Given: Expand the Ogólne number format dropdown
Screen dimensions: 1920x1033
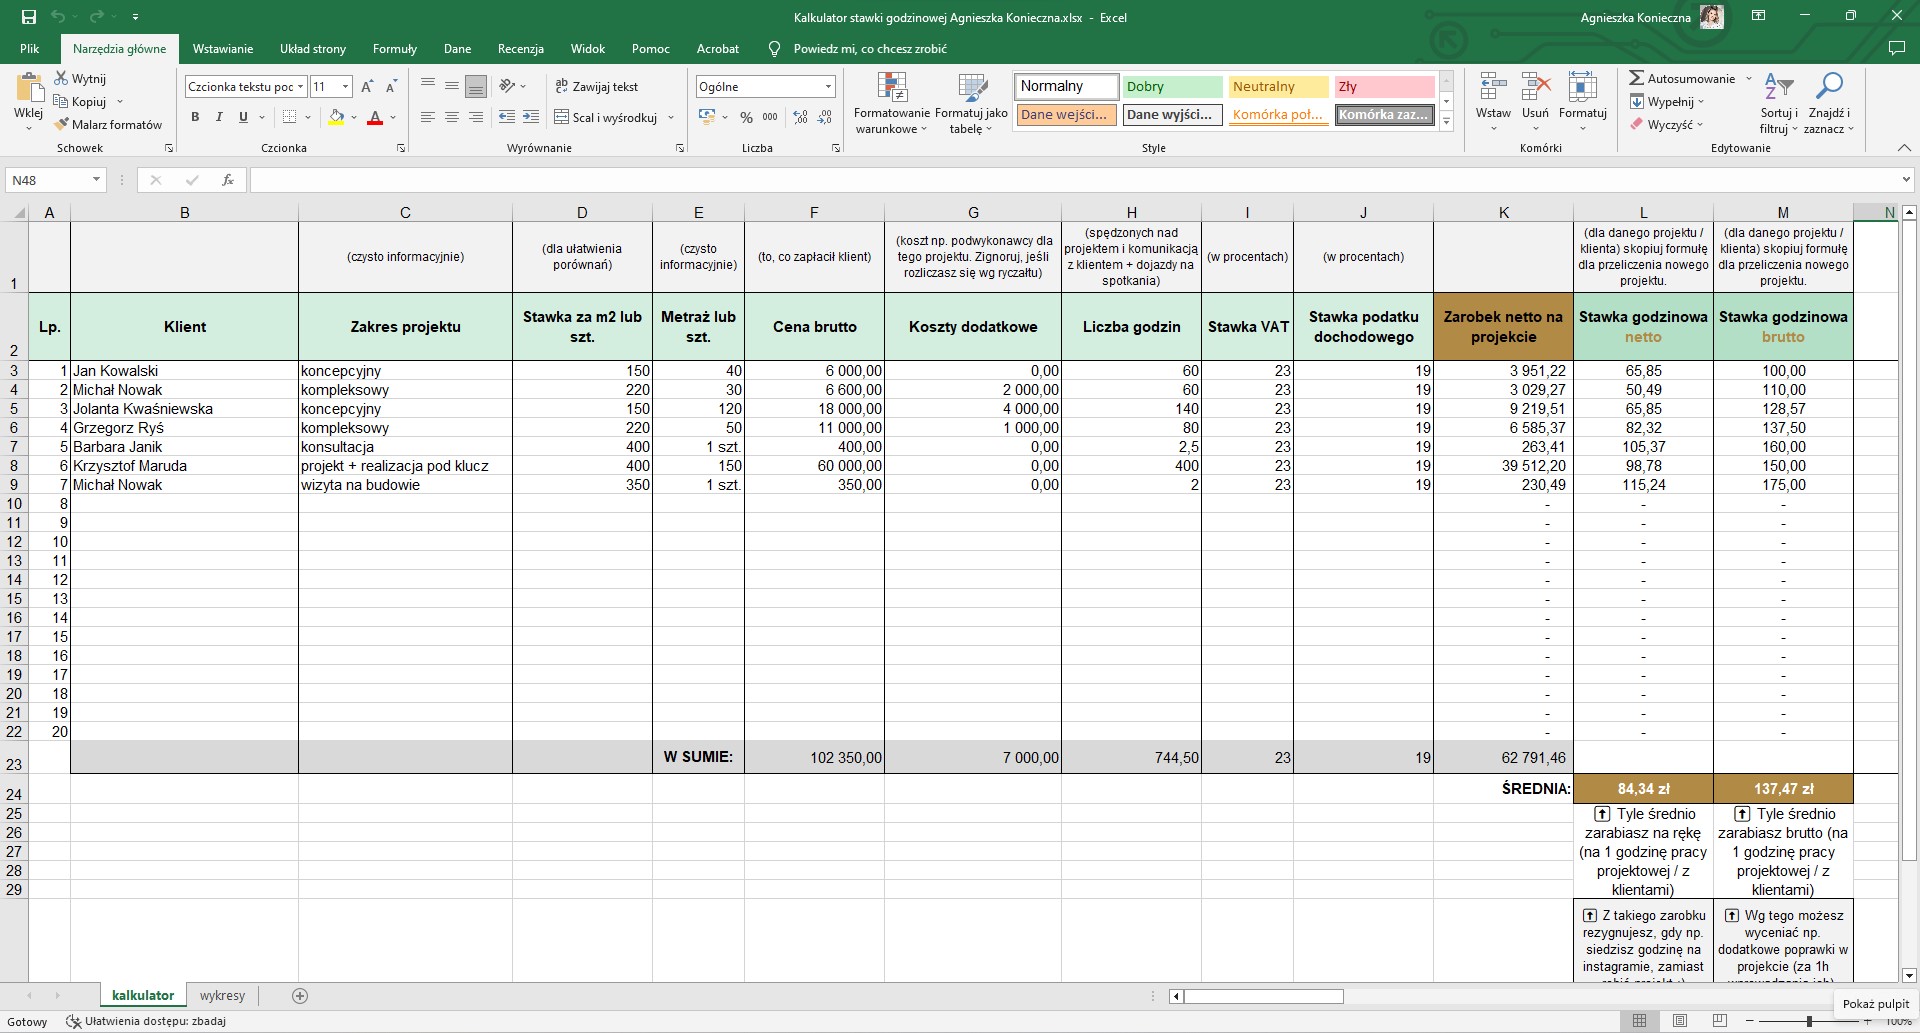Looking at the screenshot, I should point(828,87).
